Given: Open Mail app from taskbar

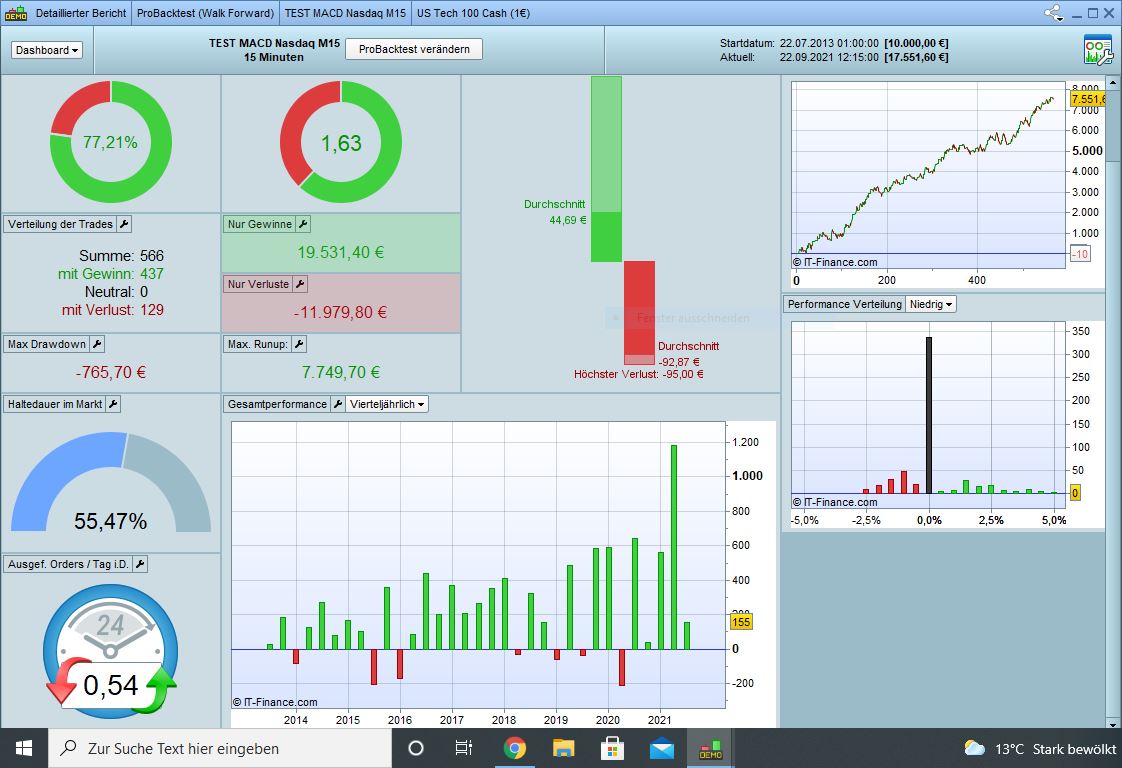Looking at the screenshot, I should [x=662, y=749].
